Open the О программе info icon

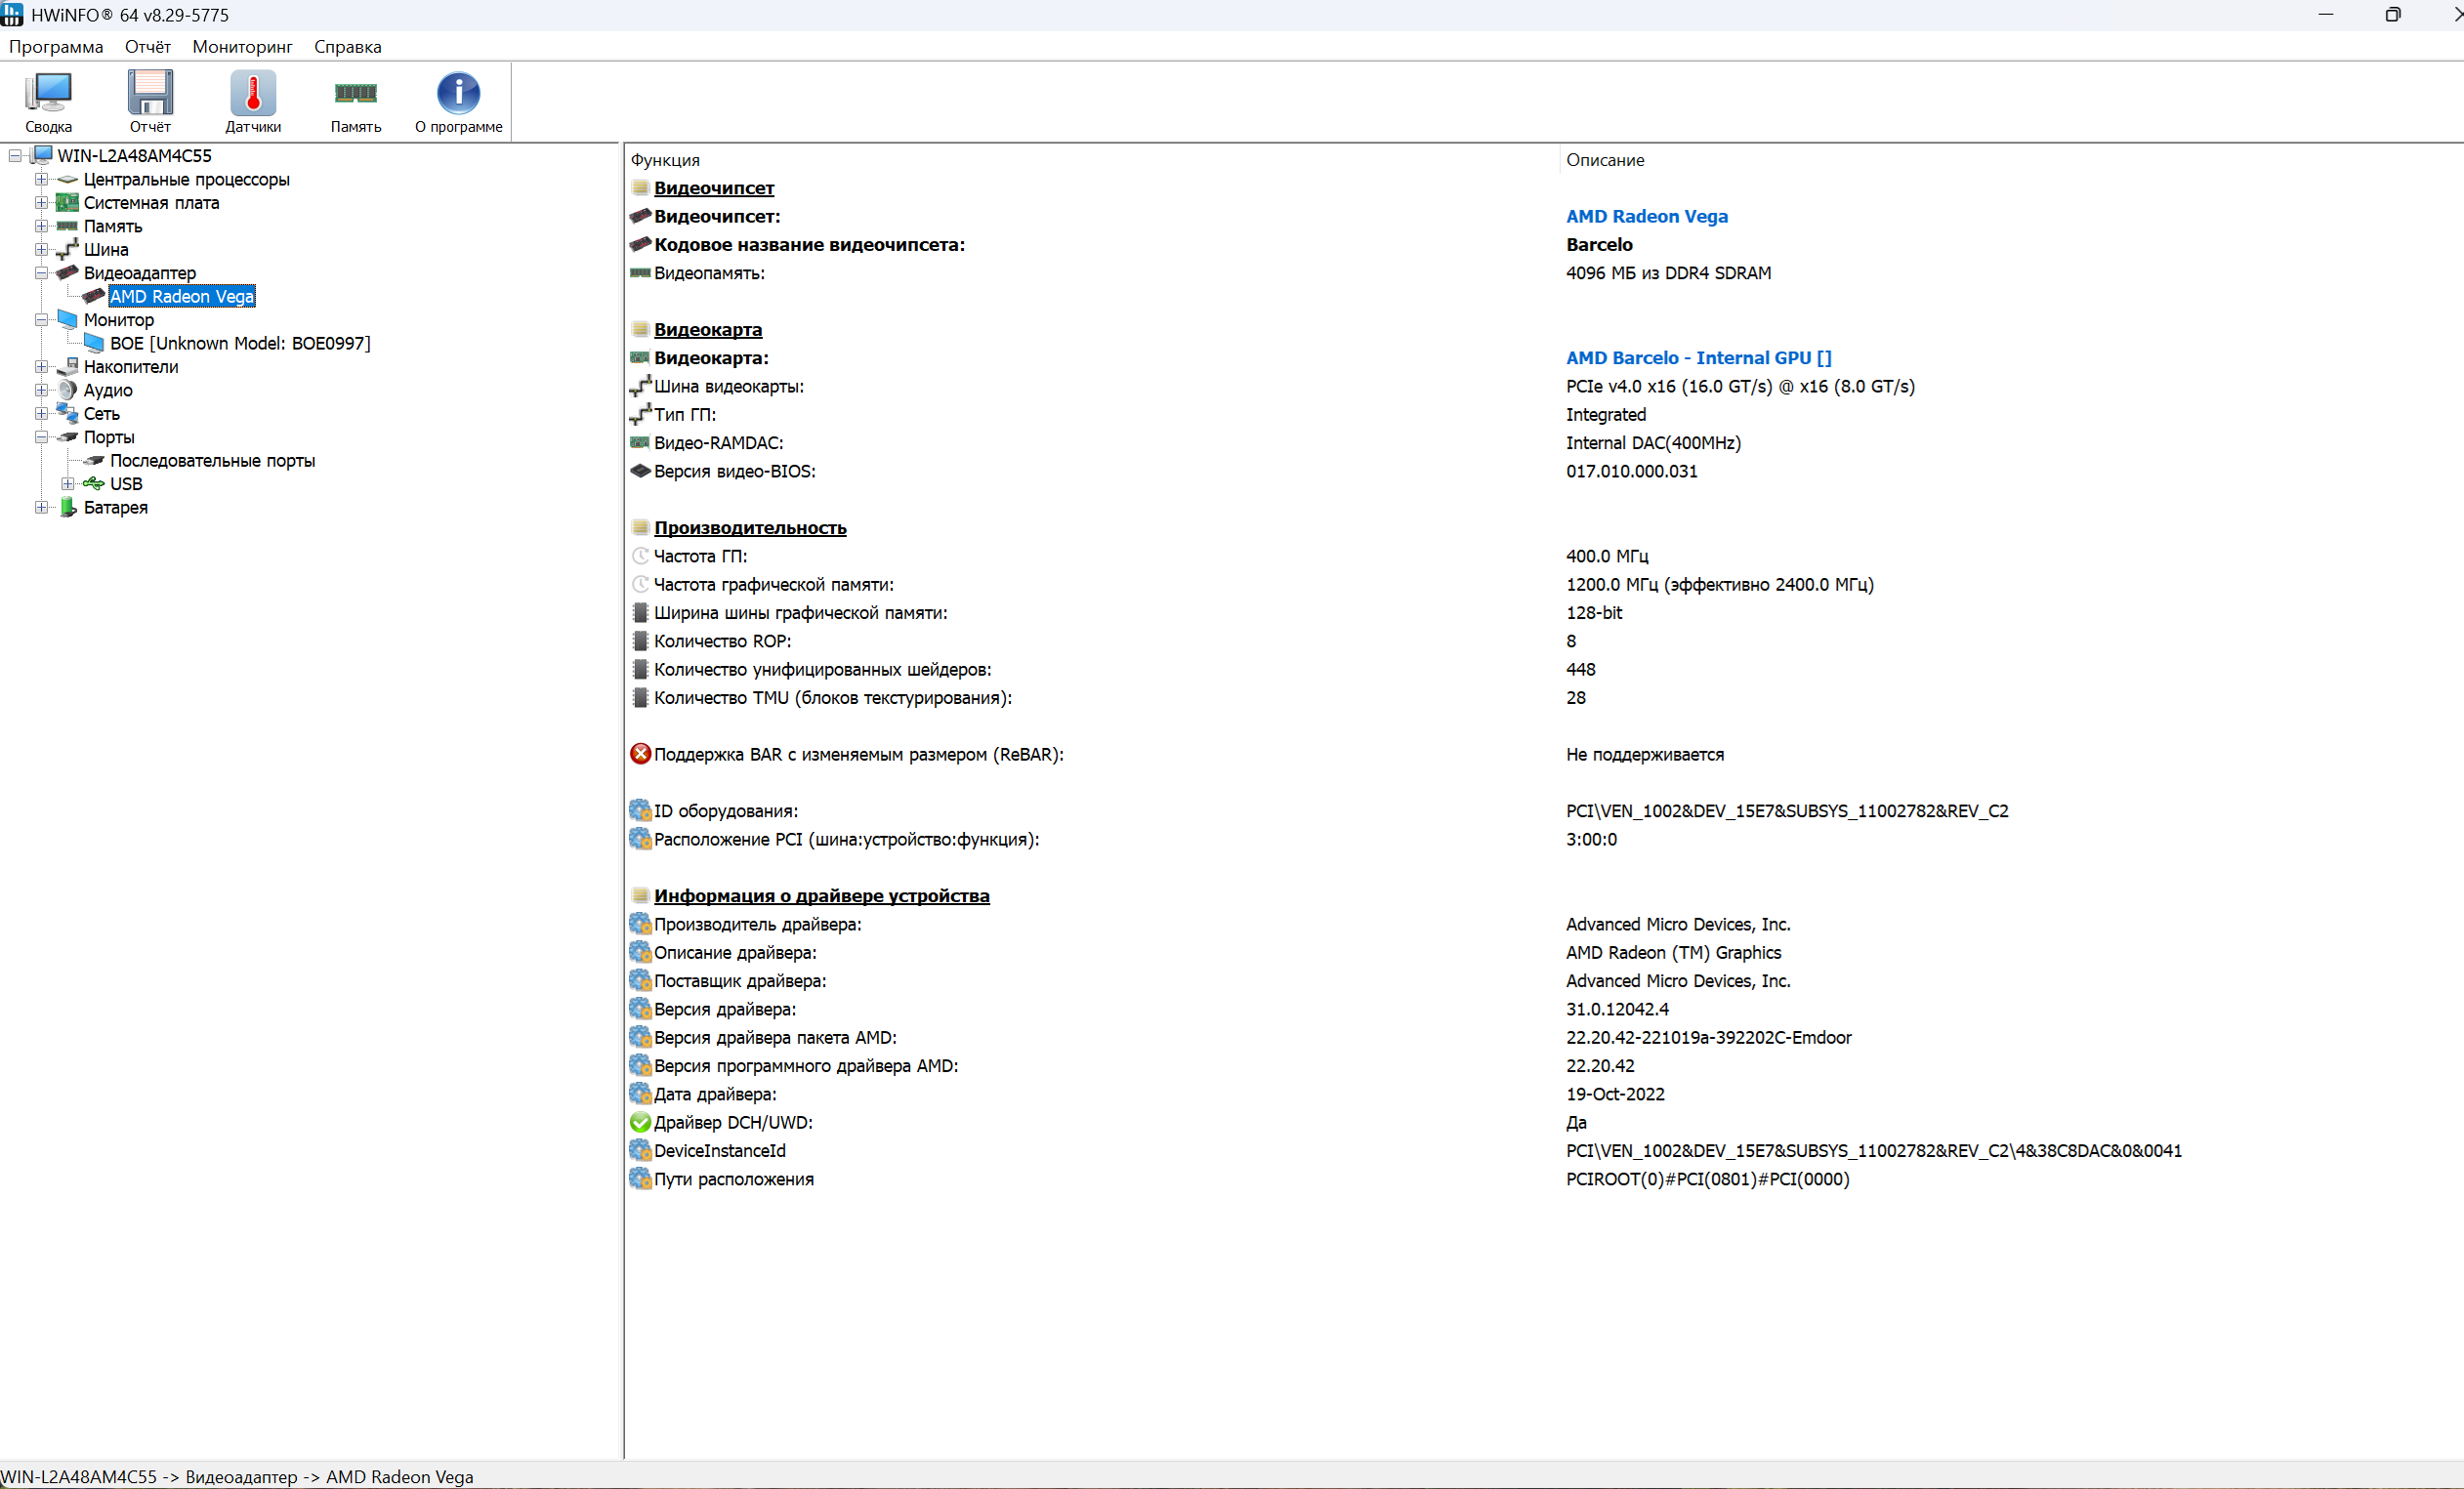[458, 93]
